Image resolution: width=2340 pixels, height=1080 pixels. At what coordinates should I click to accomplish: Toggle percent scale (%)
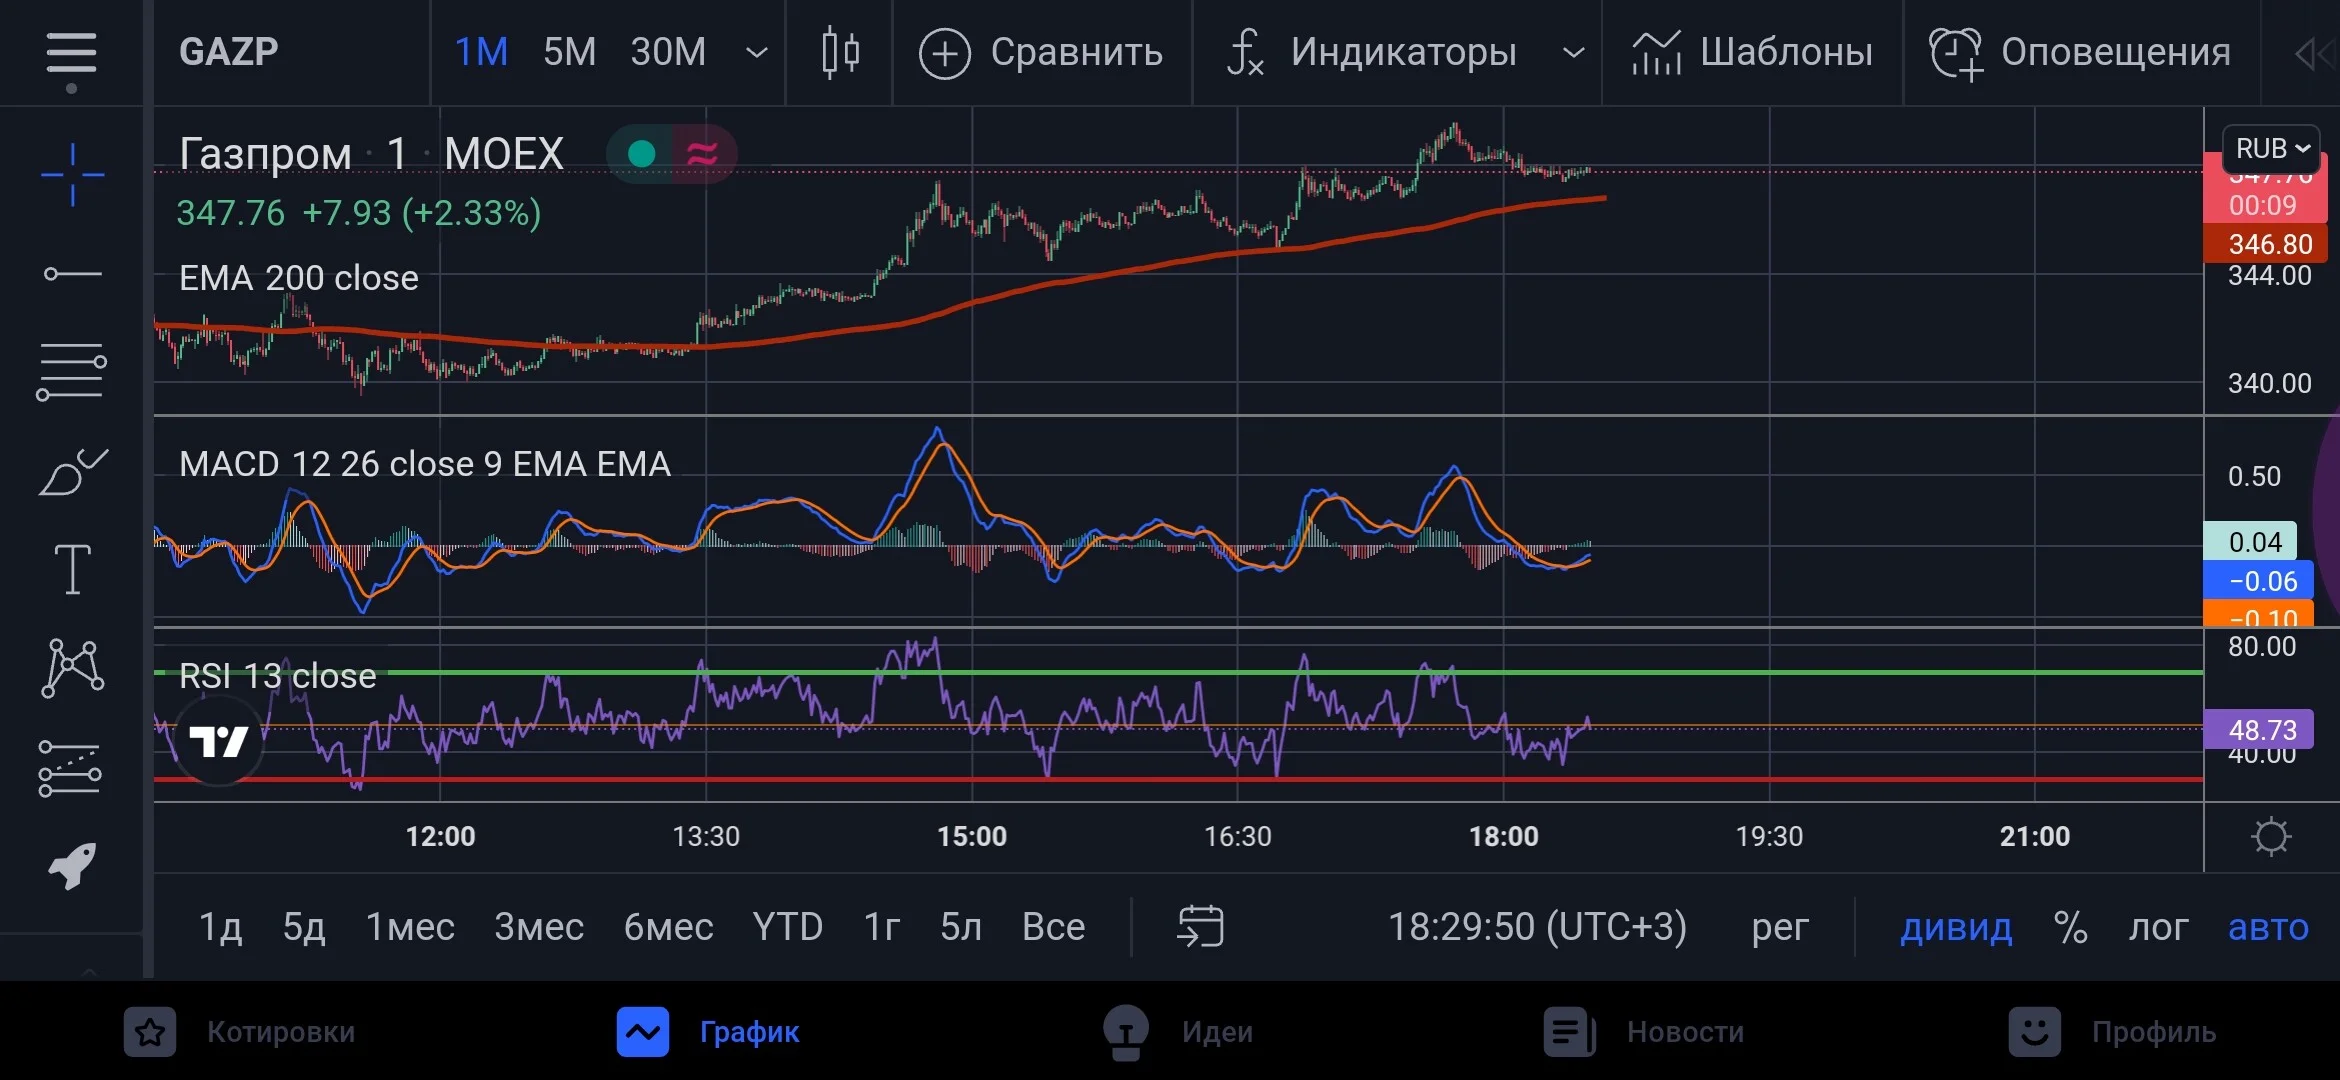[2070, 928]
